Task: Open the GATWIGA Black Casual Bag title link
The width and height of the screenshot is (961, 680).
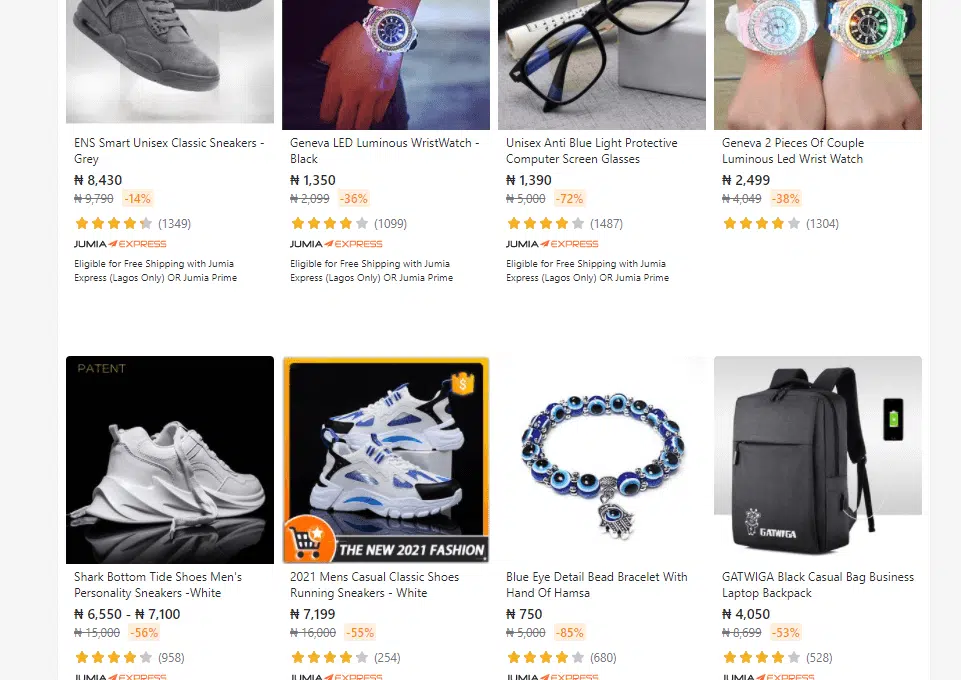Action: coord(818,584)
